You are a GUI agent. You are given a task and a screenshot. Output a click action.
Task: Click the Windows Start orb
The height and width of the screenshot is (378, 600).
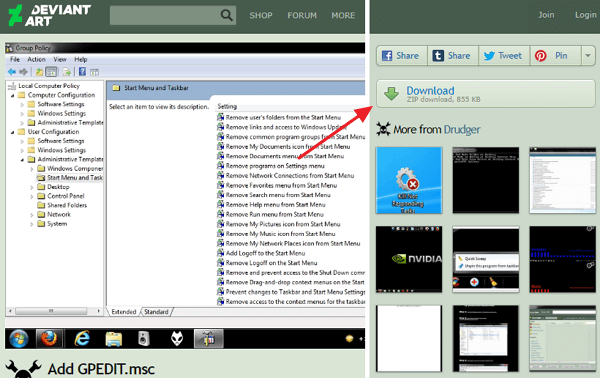19,339
